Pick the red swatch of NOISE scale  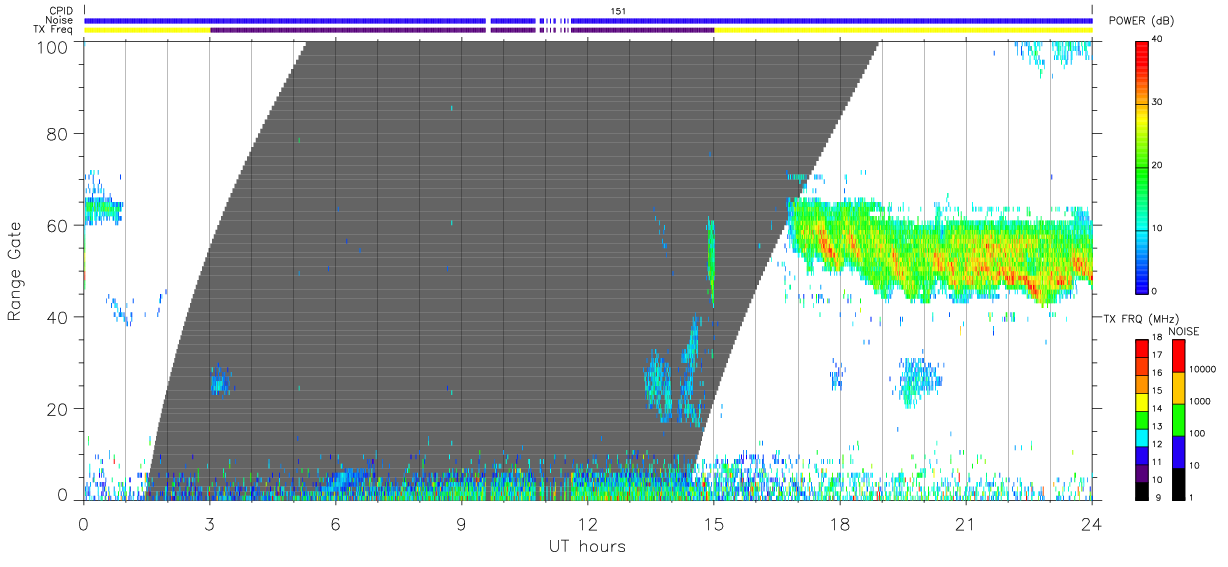pos(1178,354)
